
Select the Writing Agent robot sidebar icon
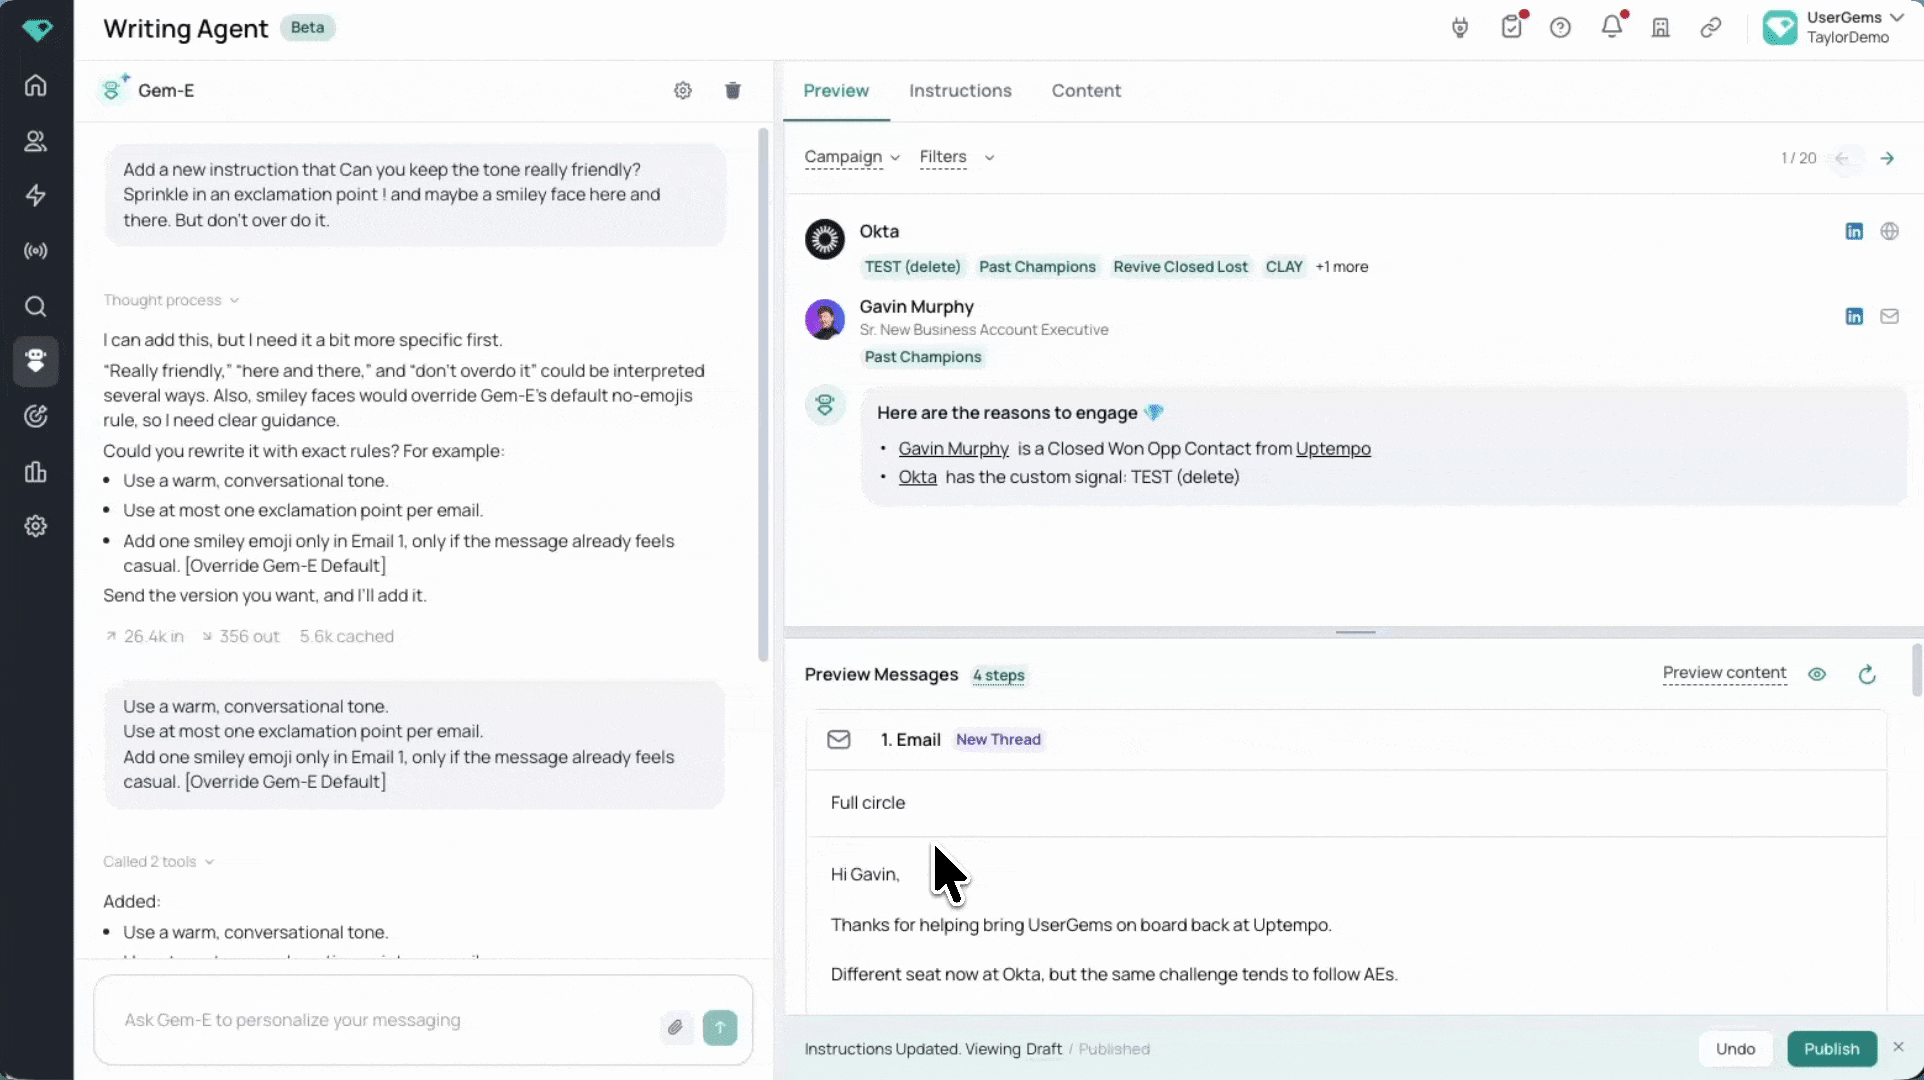(36, 360)
